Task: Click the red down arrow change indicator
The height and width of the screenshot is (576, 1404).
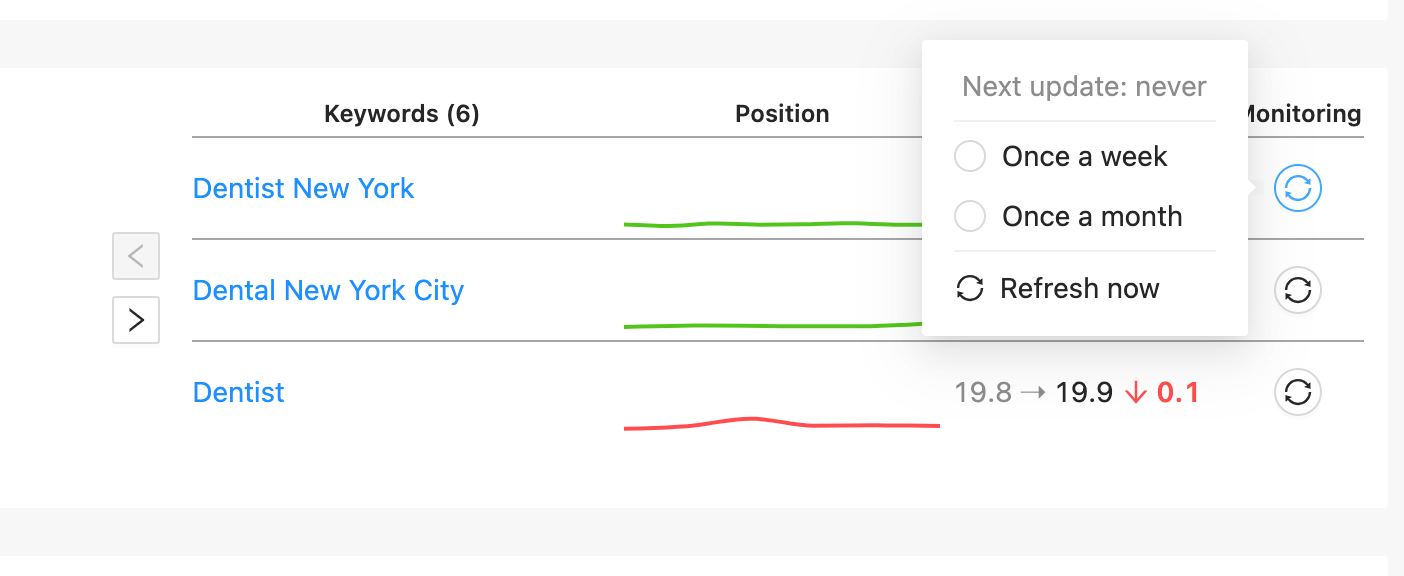Action: pos(1135,393)
